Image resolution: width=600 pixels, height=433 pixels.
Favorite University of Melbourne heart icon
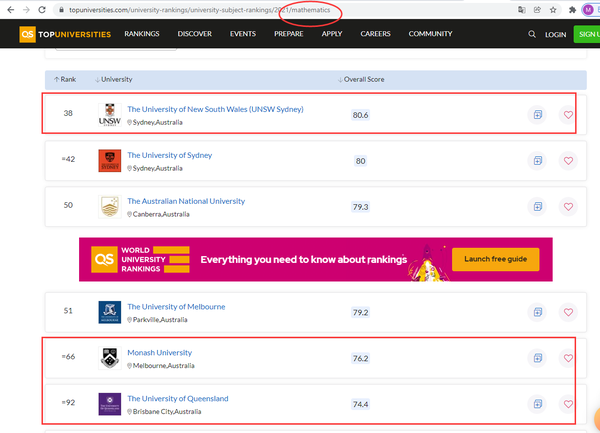coord(568,312)
